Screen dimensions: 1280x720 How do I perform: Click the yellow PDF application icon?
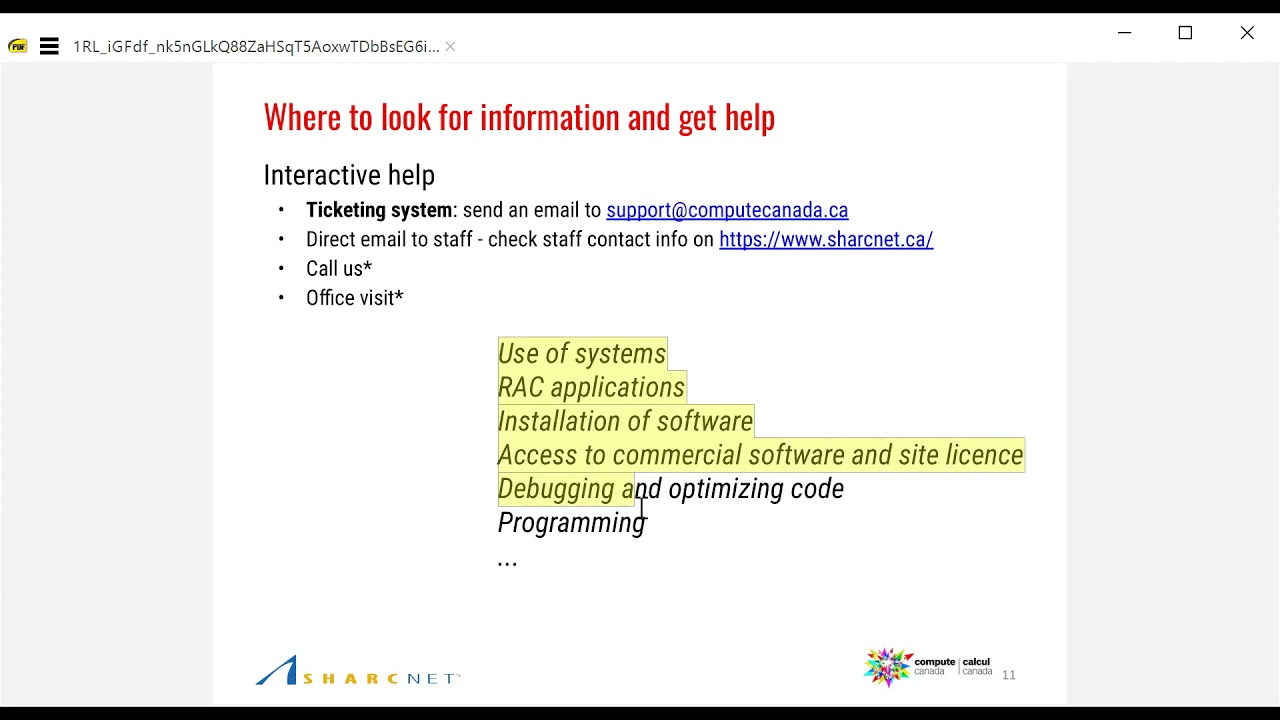click(17, 46)
